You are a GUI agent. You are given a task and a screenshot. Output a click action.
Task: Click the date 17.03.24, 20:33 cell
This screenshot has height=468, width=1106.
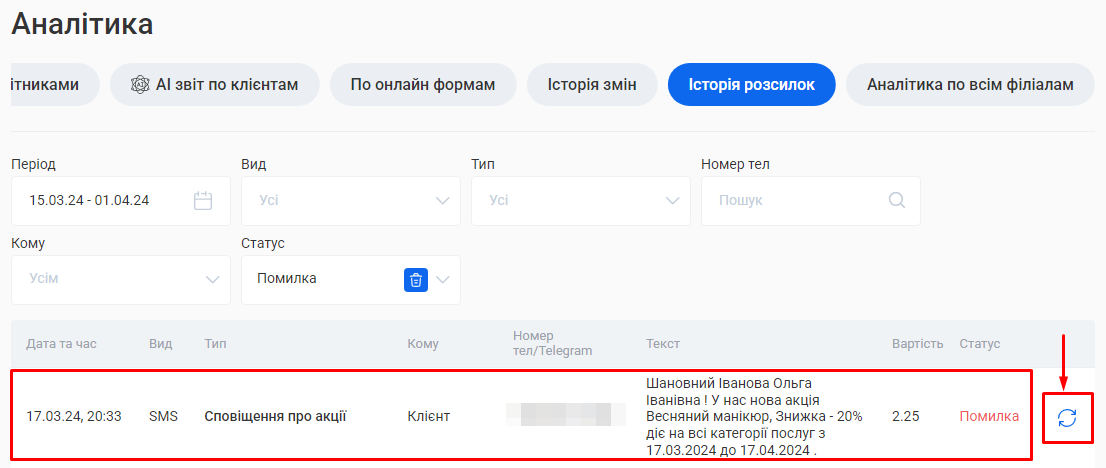tap(74, 416)
